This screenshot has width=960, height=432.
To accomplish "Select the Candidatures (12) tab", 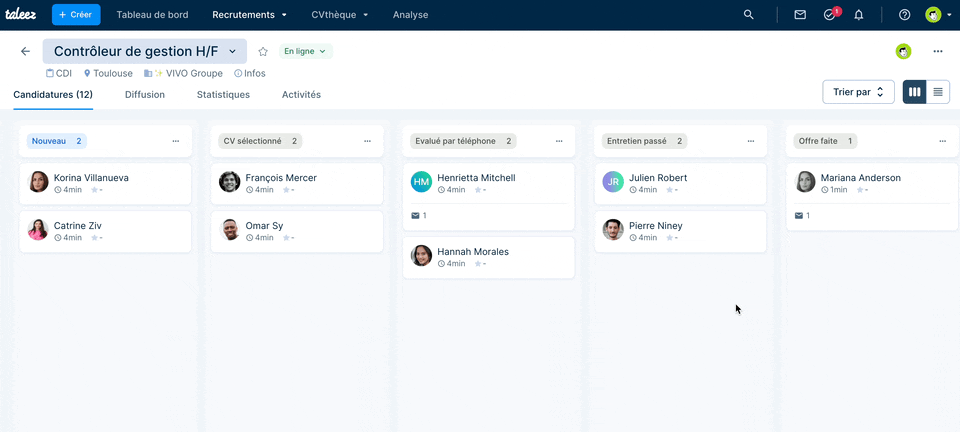I will click(53, 95).
